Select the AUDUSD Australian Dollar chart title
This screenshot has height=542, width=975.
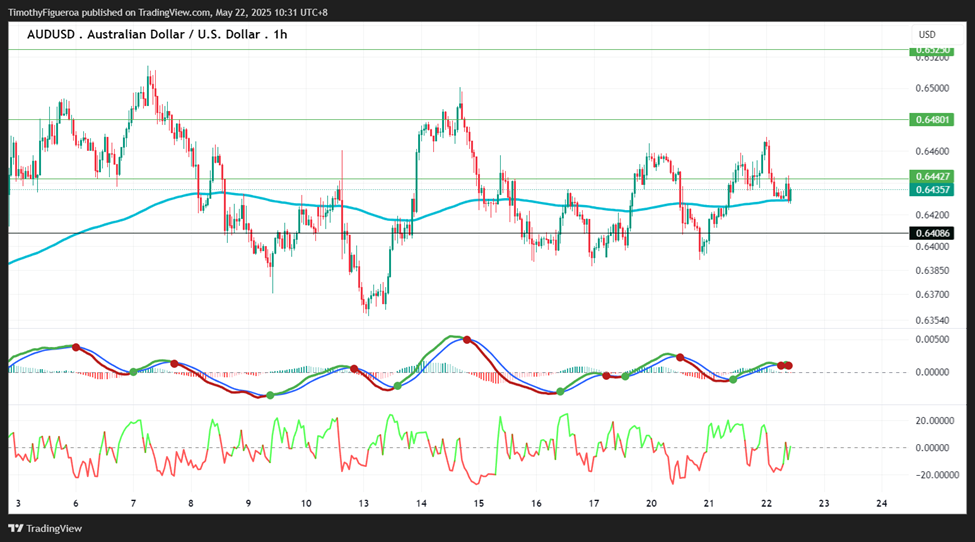[x=157, y=34]
